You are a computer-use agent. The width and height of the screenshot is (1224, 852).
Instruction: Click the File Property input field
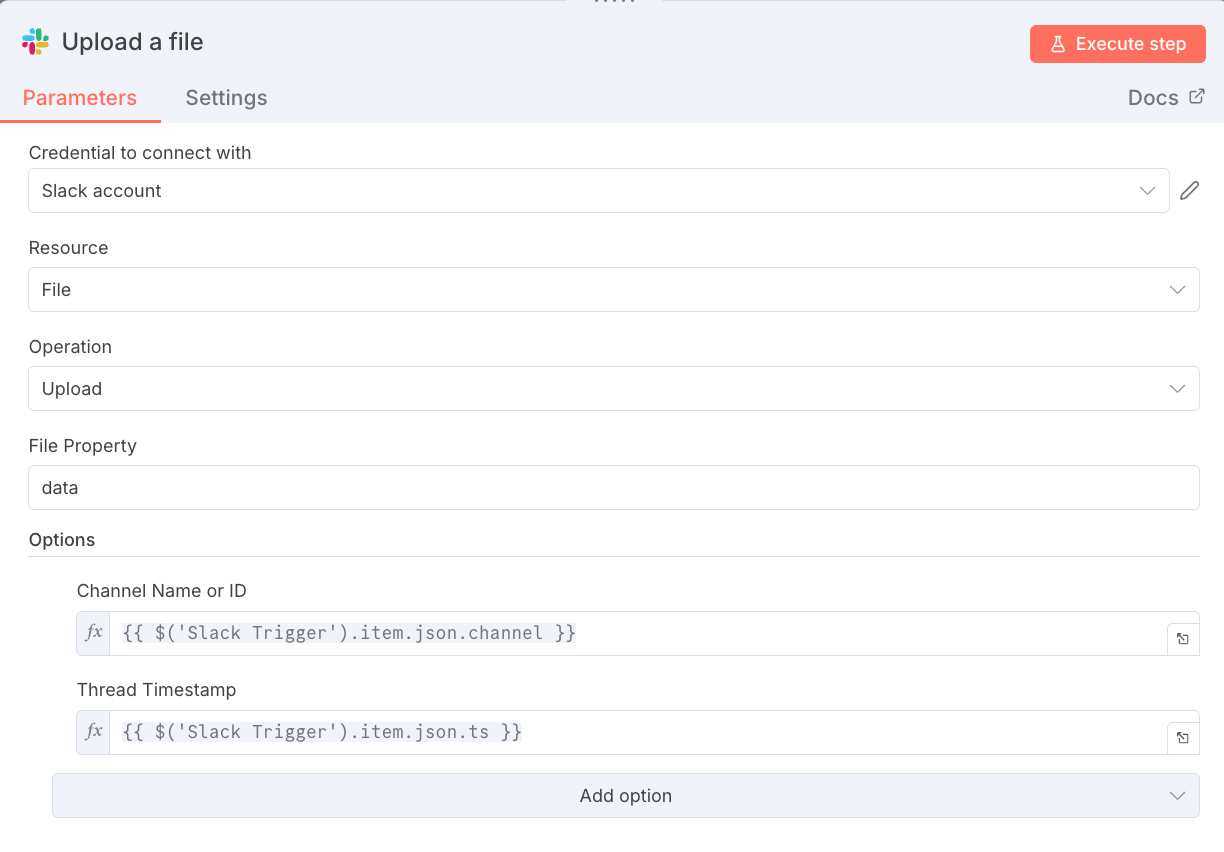[x=613, y=488]
